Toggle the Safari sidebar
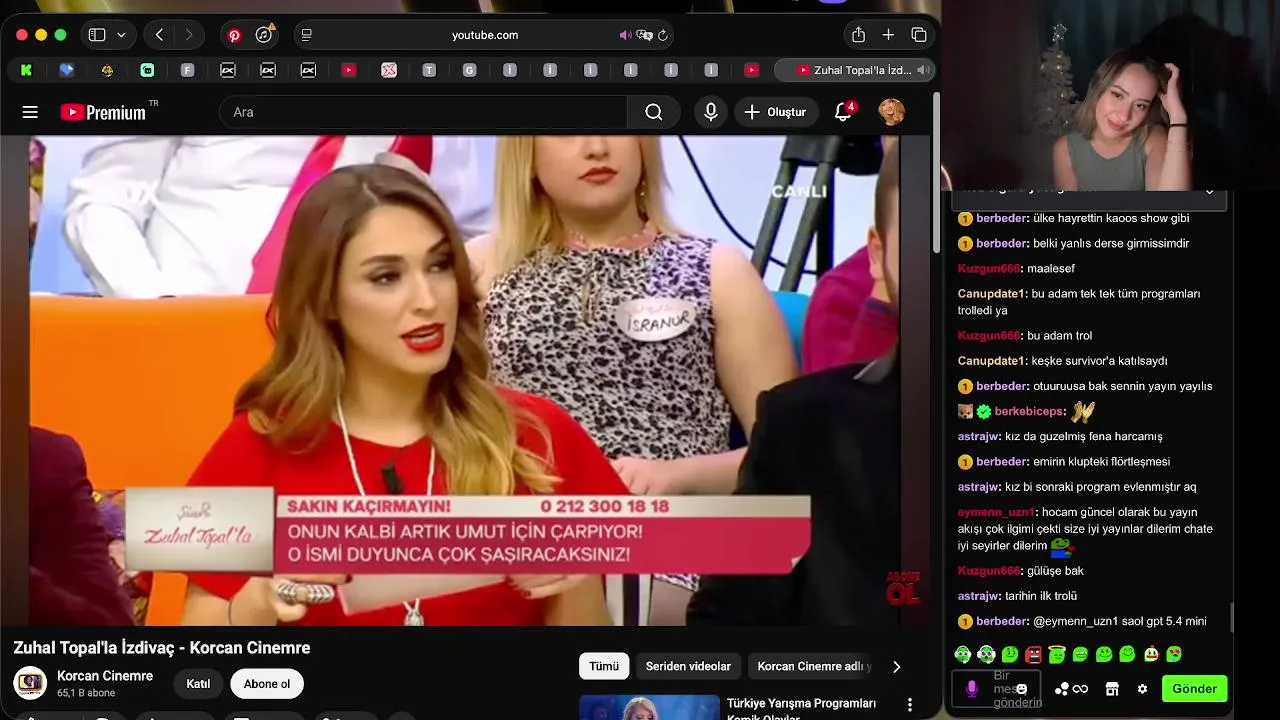1280x720 pixels. [97, 35]
